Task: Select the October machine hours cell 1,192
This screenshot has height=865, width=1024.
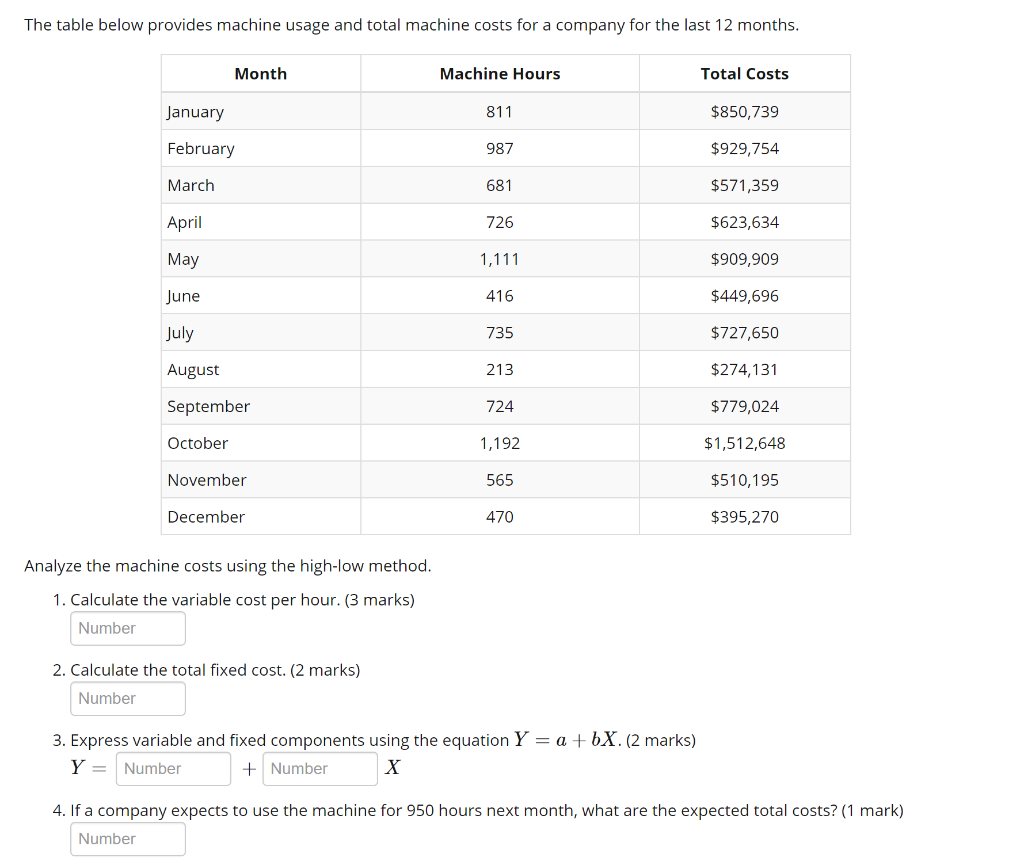Action: pos(500,443)
